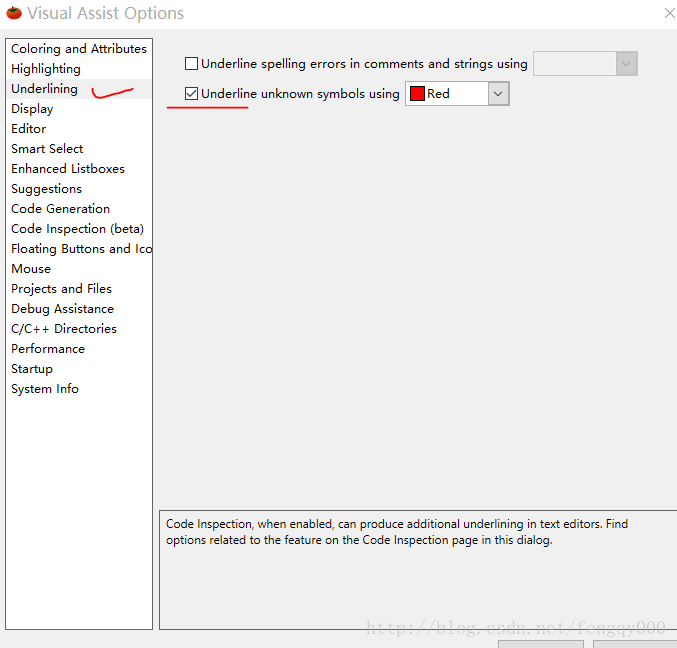Select Debug Assistance category

(79, 309)
